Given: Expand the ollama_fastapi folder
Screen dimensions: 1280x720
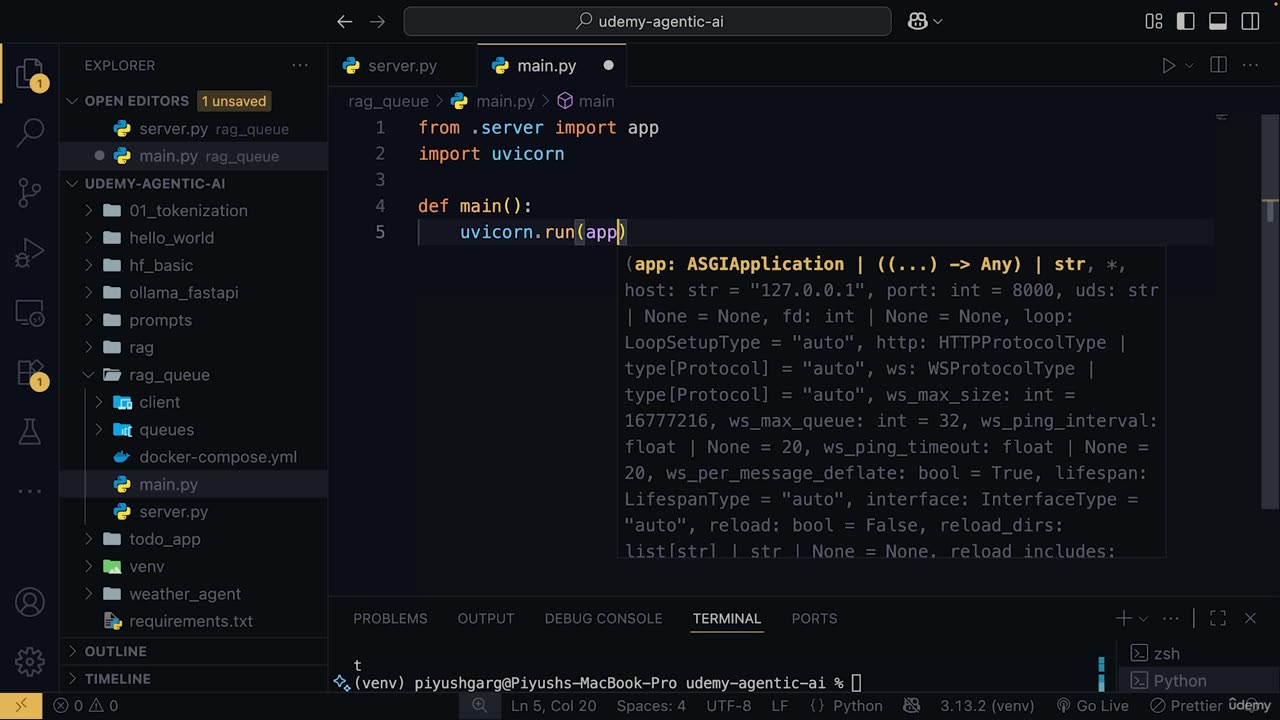Looking at the screenshot, I should click(x=184, y=293).
